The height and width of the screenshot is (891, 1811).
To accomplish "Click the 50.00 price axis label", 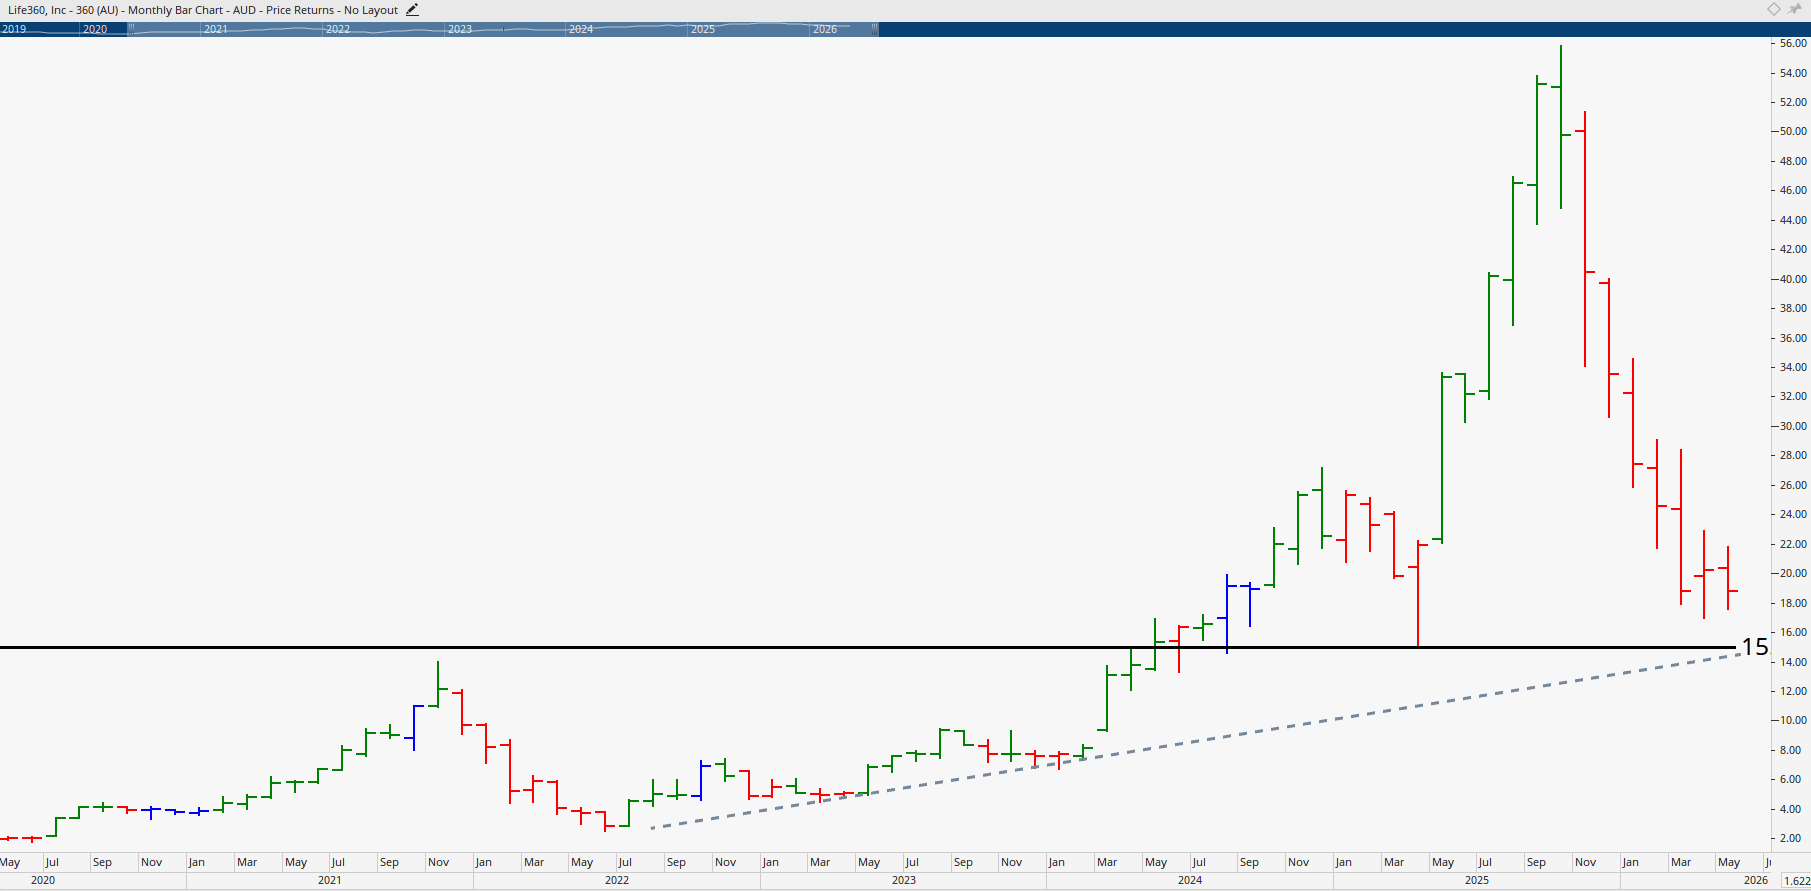I will tap(1794, 131).
